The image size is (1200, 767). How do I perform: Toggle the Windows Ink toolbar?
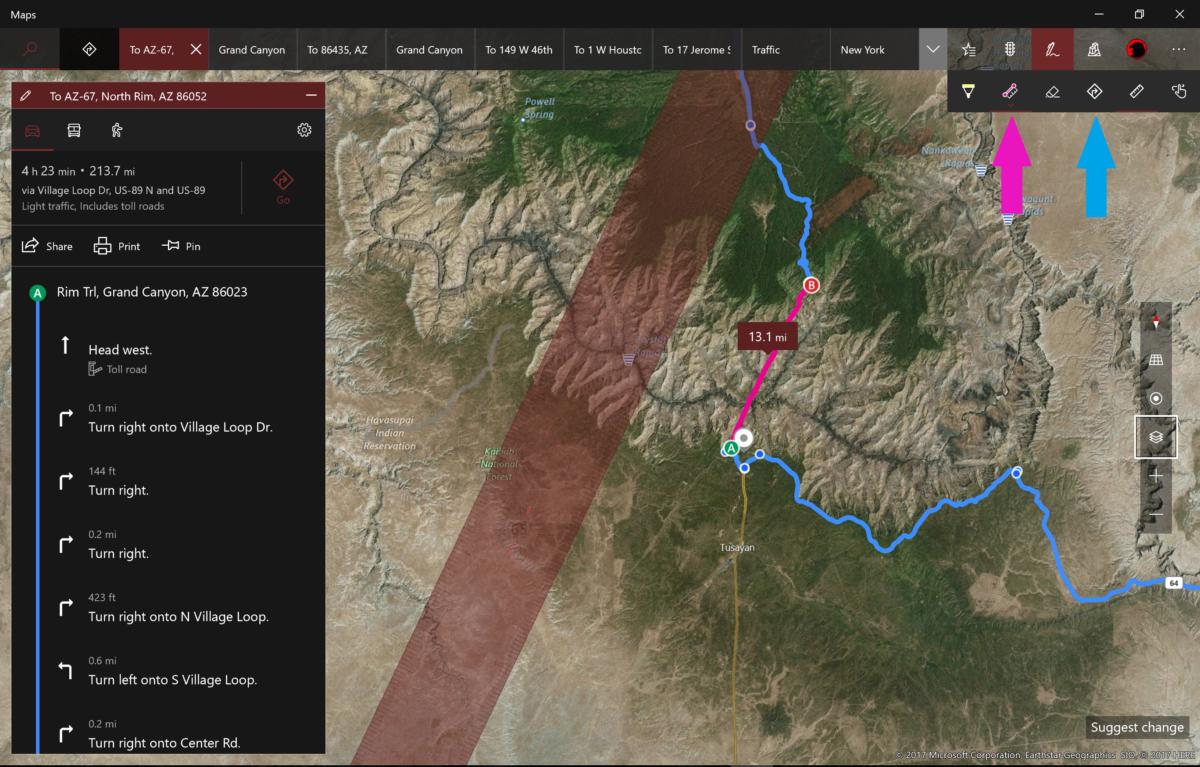coord(1052,49)
